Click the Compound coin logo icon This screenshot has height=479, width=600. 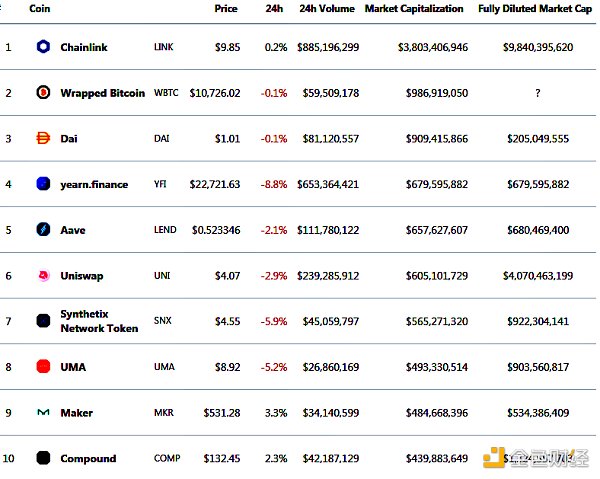(x=43, y=458)
